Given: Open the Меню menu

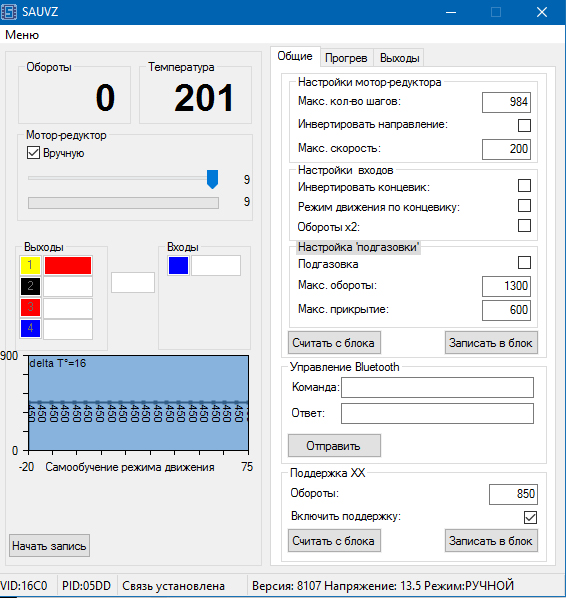Looking at the screenshot, I should pyautogui.click(x=22, y=35).
